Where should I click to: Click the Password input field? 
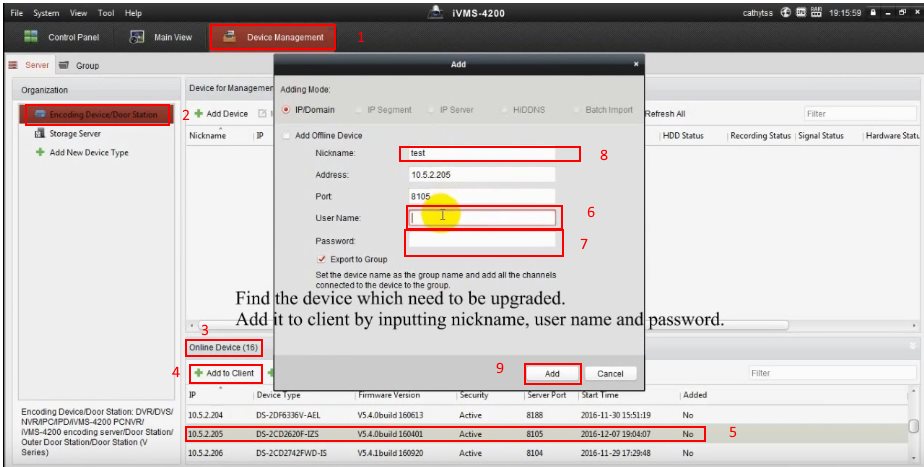tap(482, 241)
